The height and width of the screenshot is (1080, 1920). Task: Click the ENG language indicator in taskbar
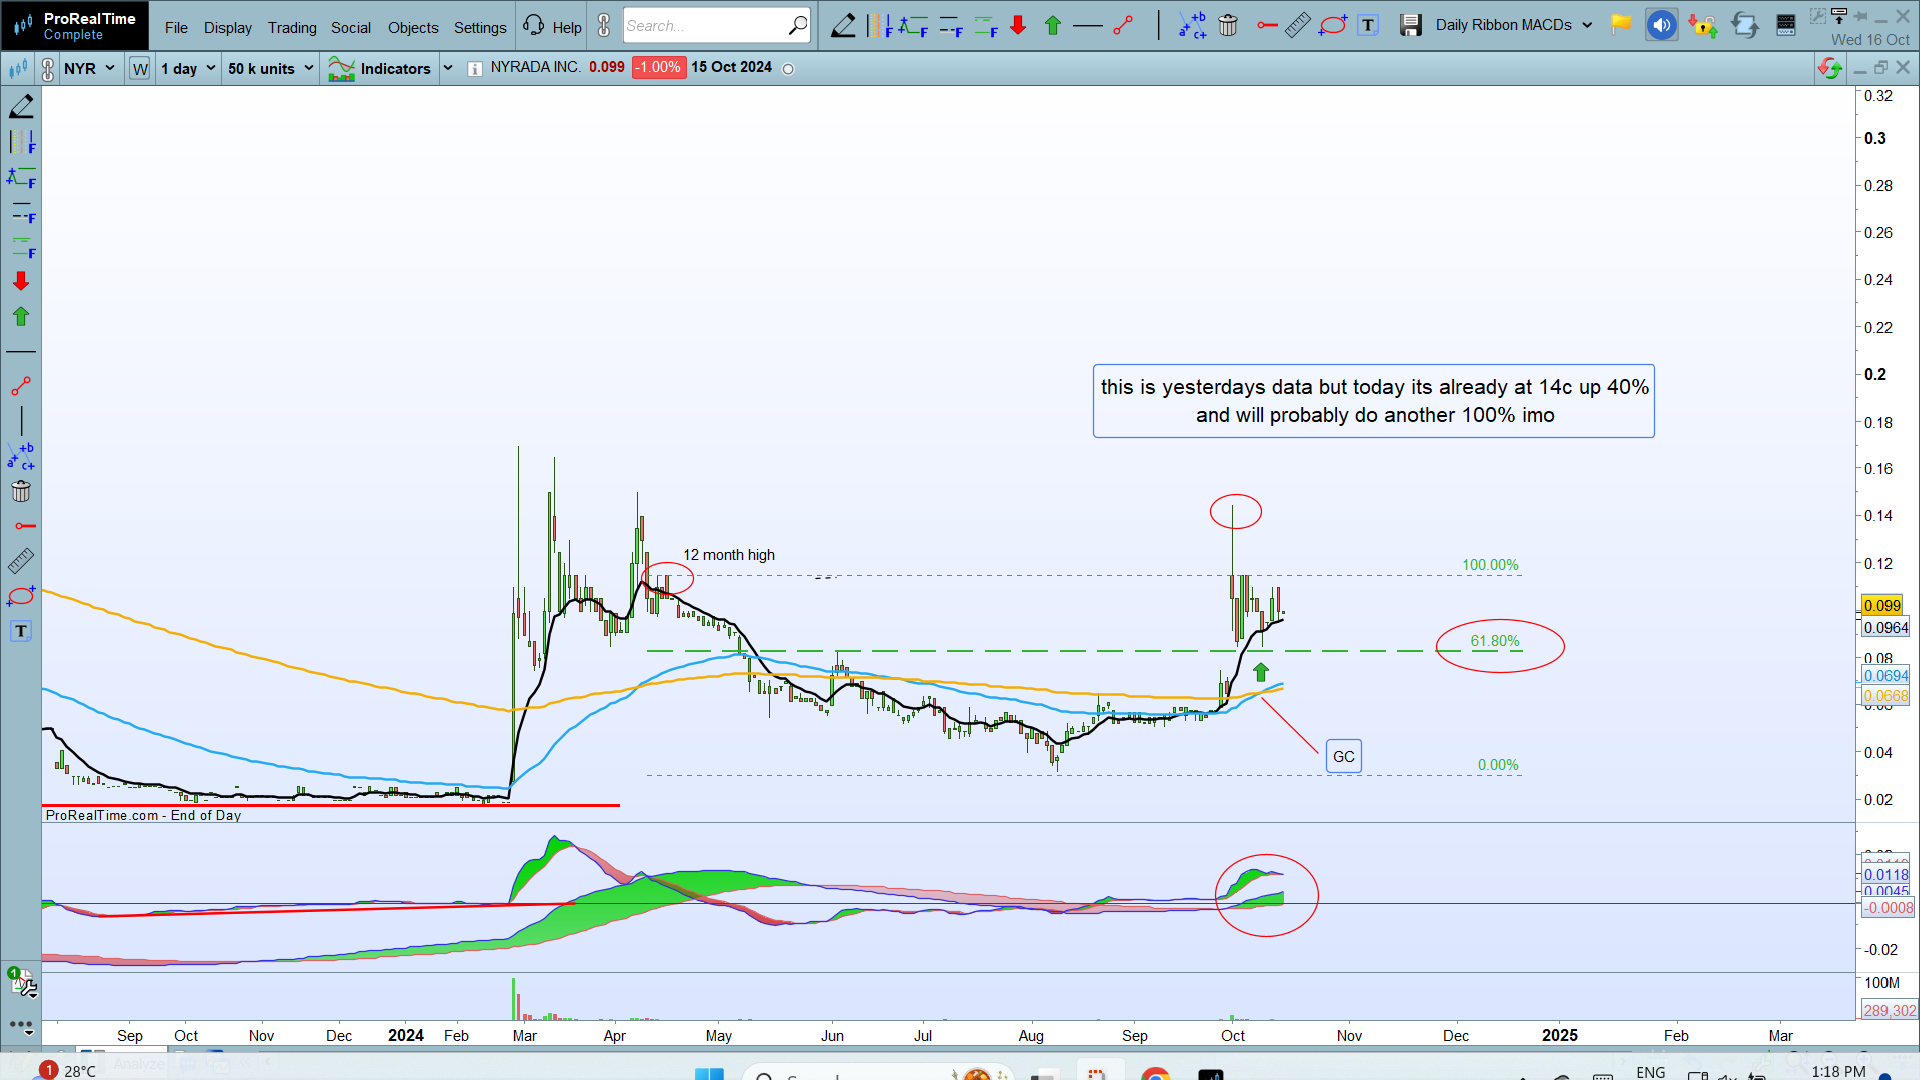click(1651, 1072)
